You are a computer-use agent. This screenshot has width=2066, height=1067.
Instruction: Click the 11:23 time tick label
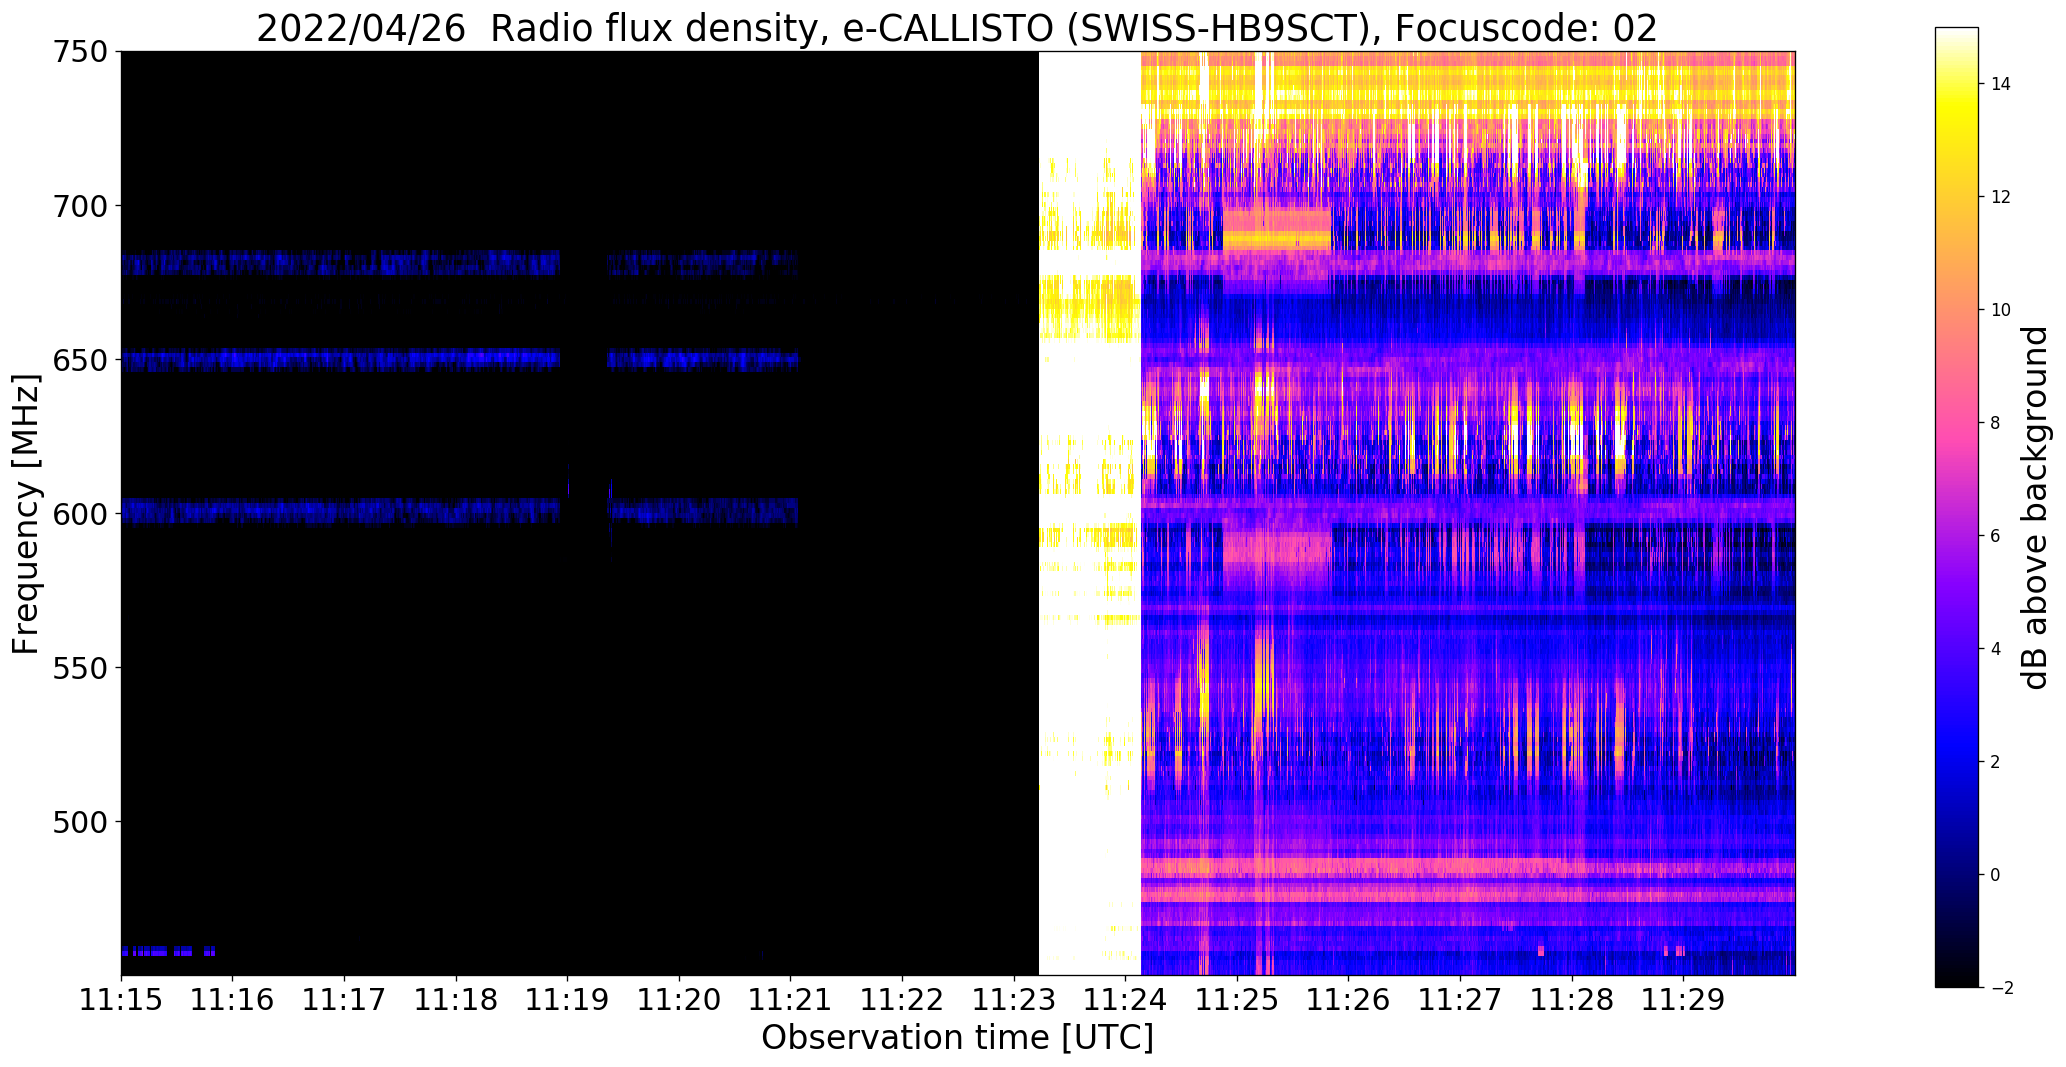[1015, 999]
